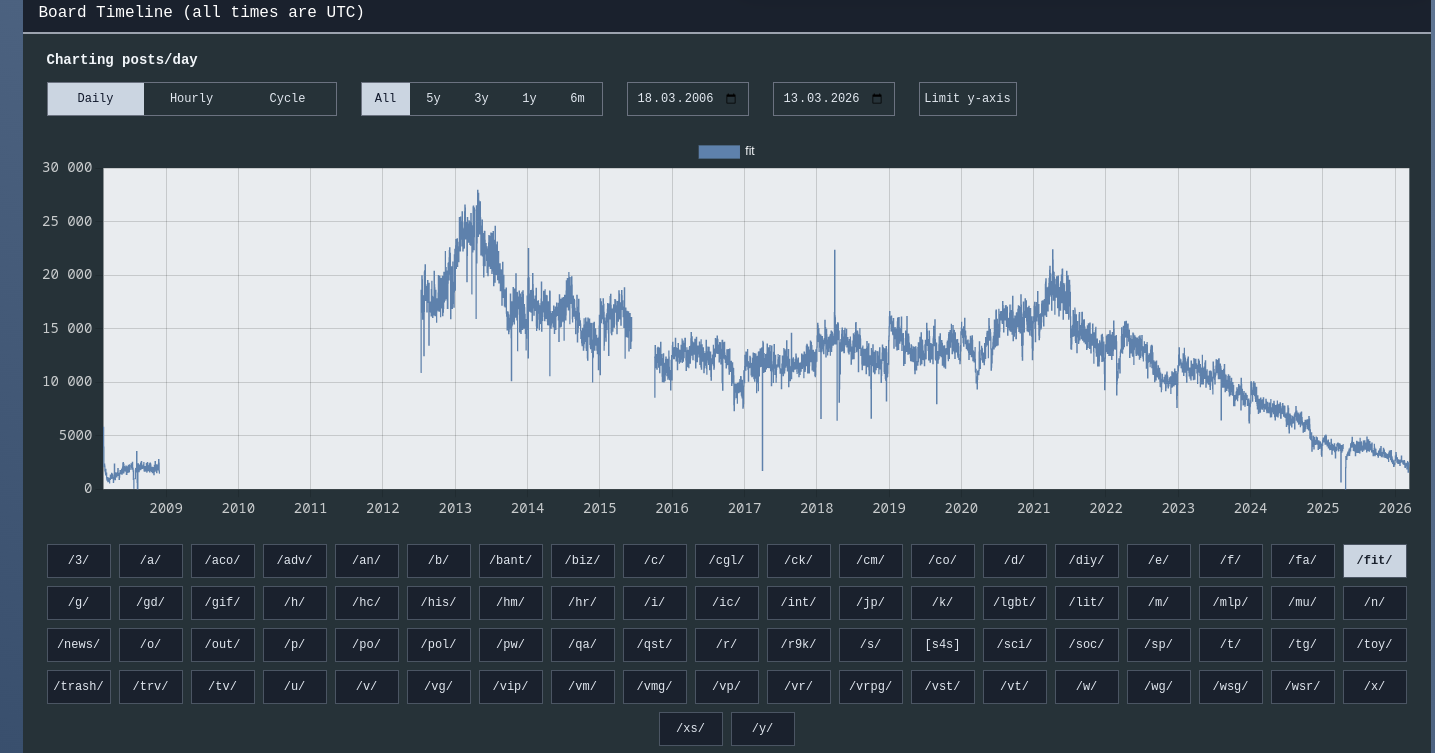
Task: View the /trv/ board stats
Action: (151, 687)
